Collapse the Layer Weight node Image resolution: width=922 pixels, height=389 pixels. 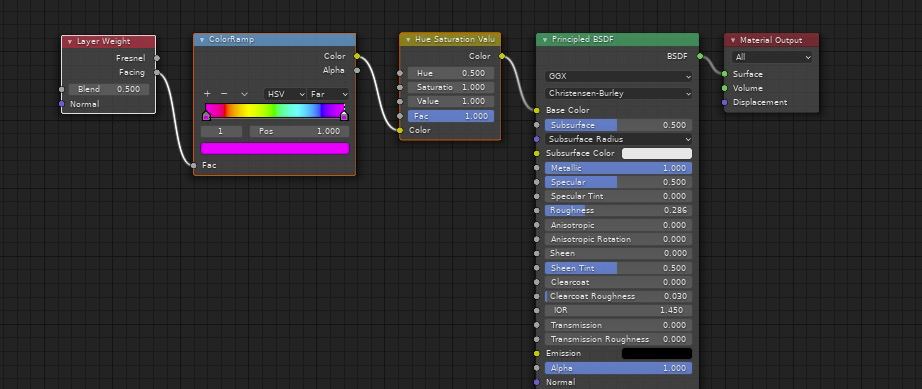(x=70, y=42)
